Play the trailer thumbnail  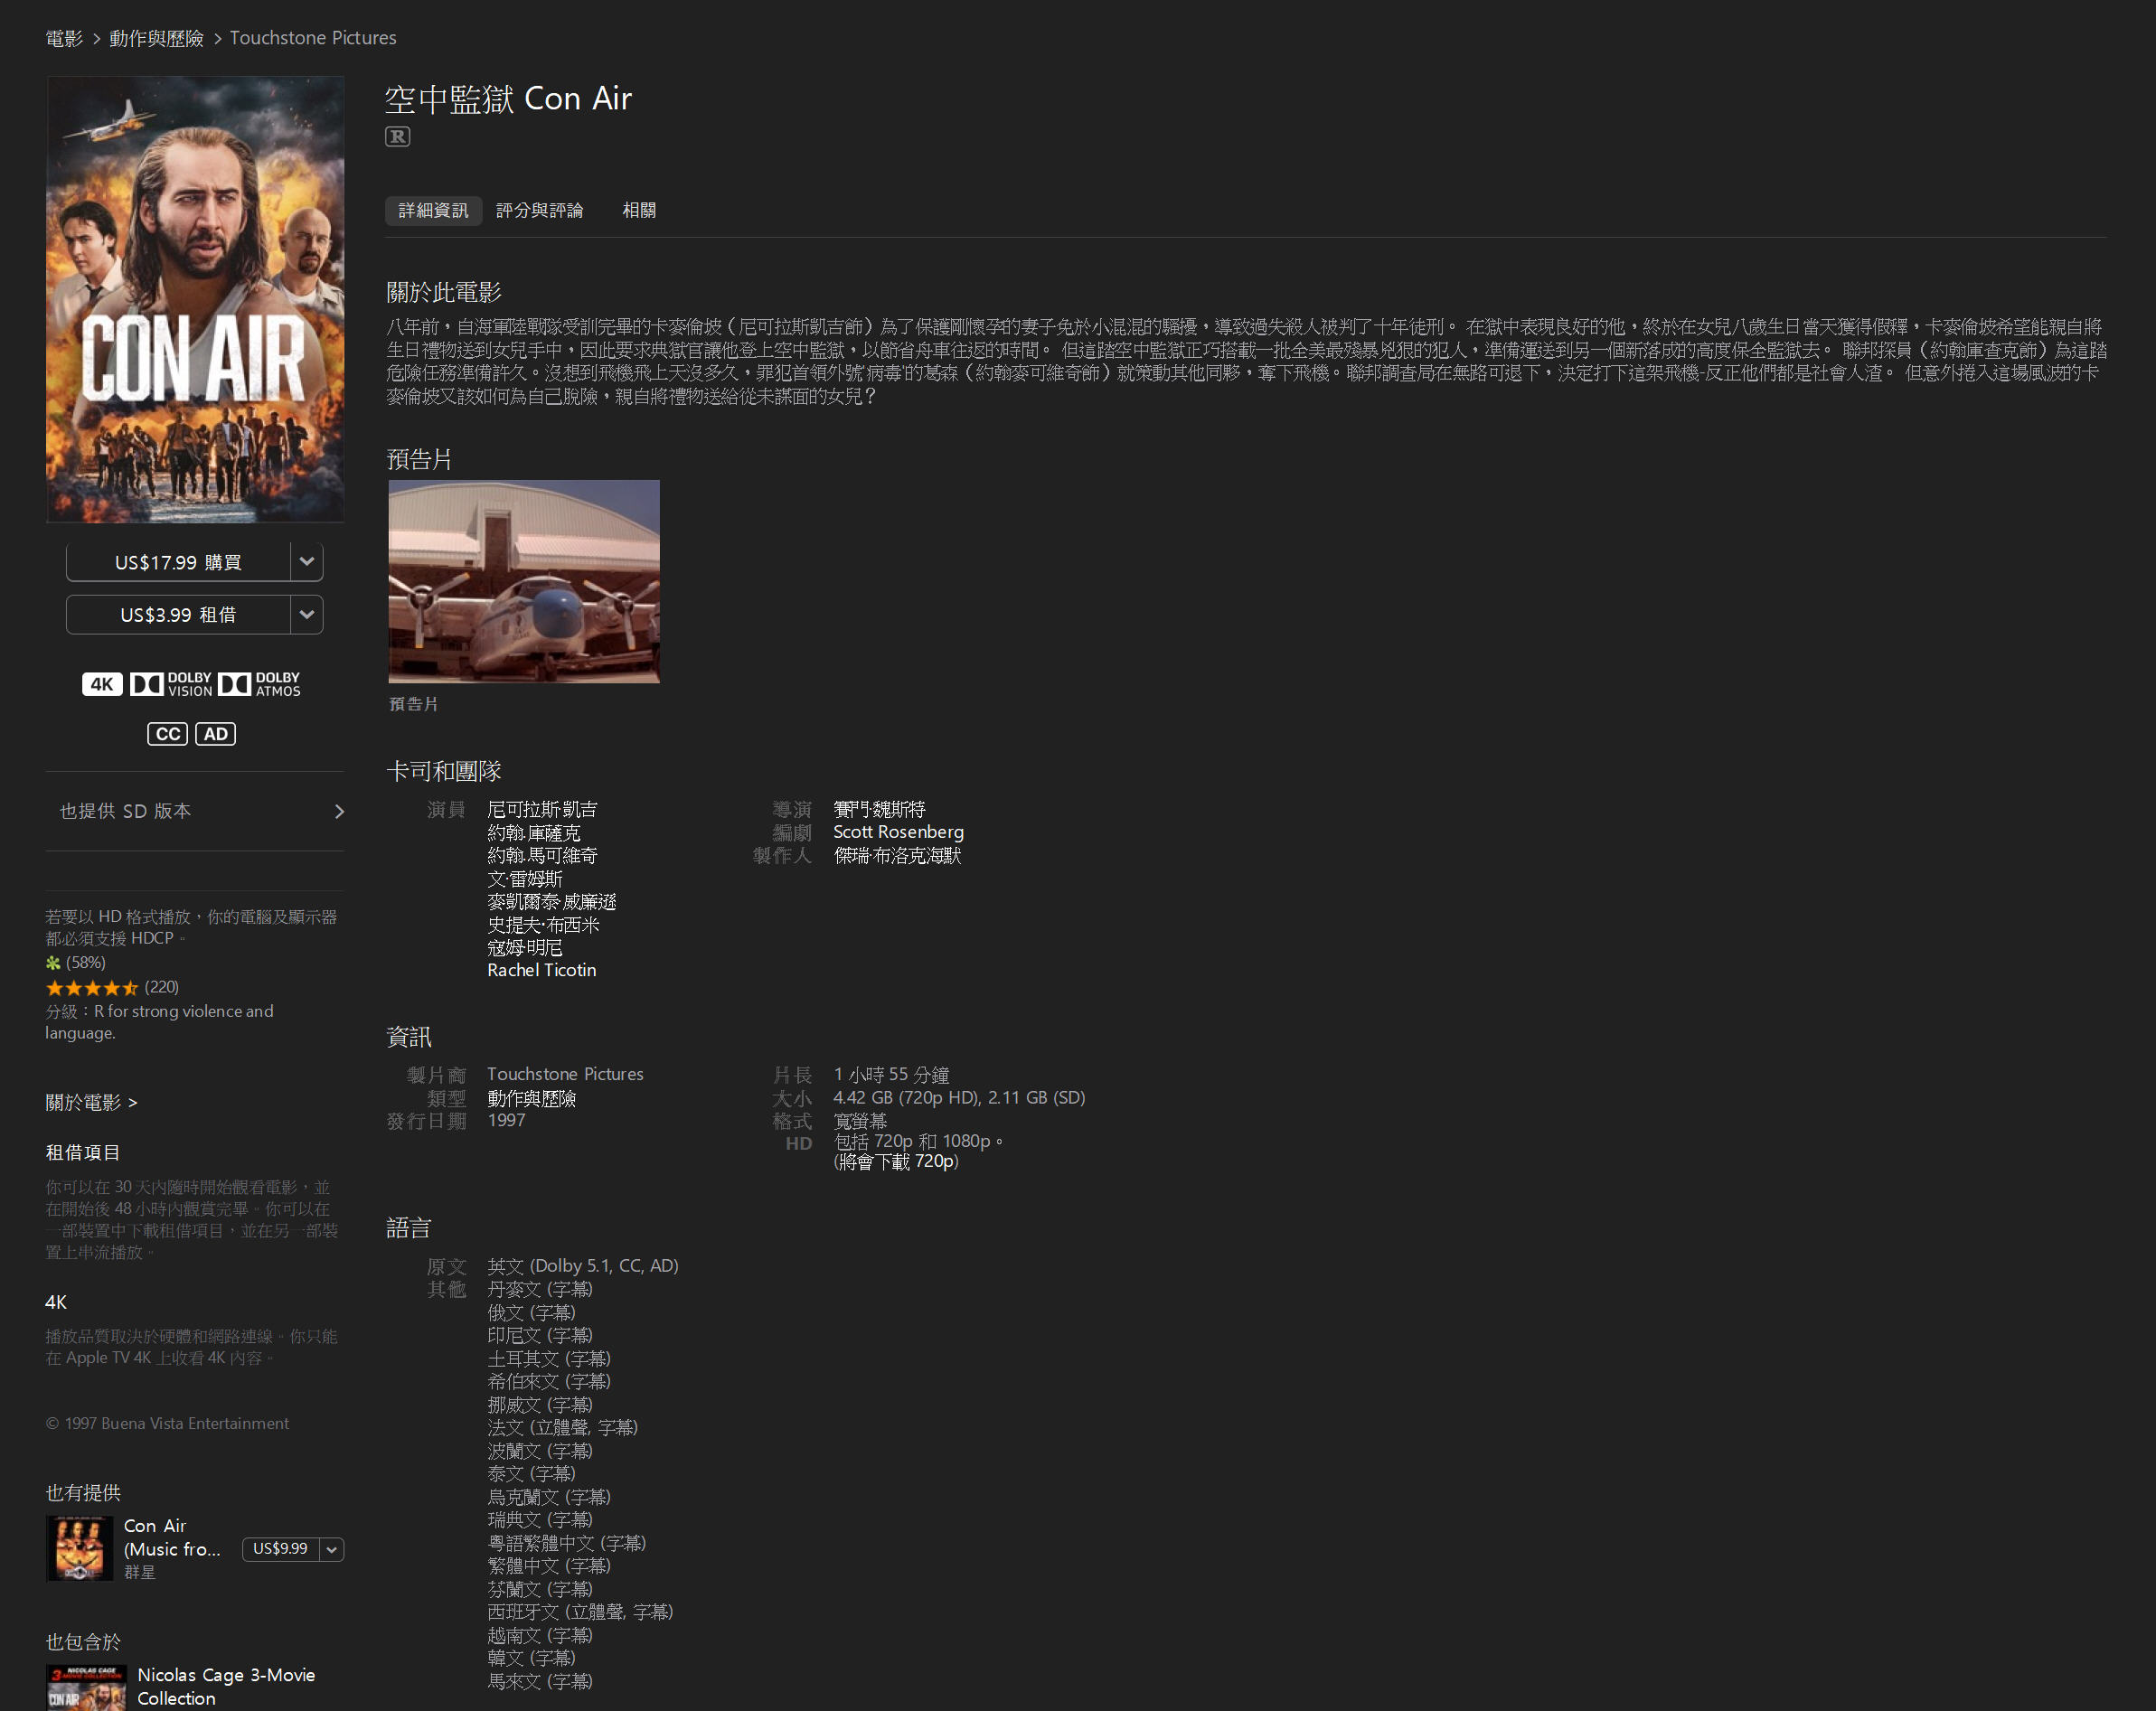click(524, 582)
